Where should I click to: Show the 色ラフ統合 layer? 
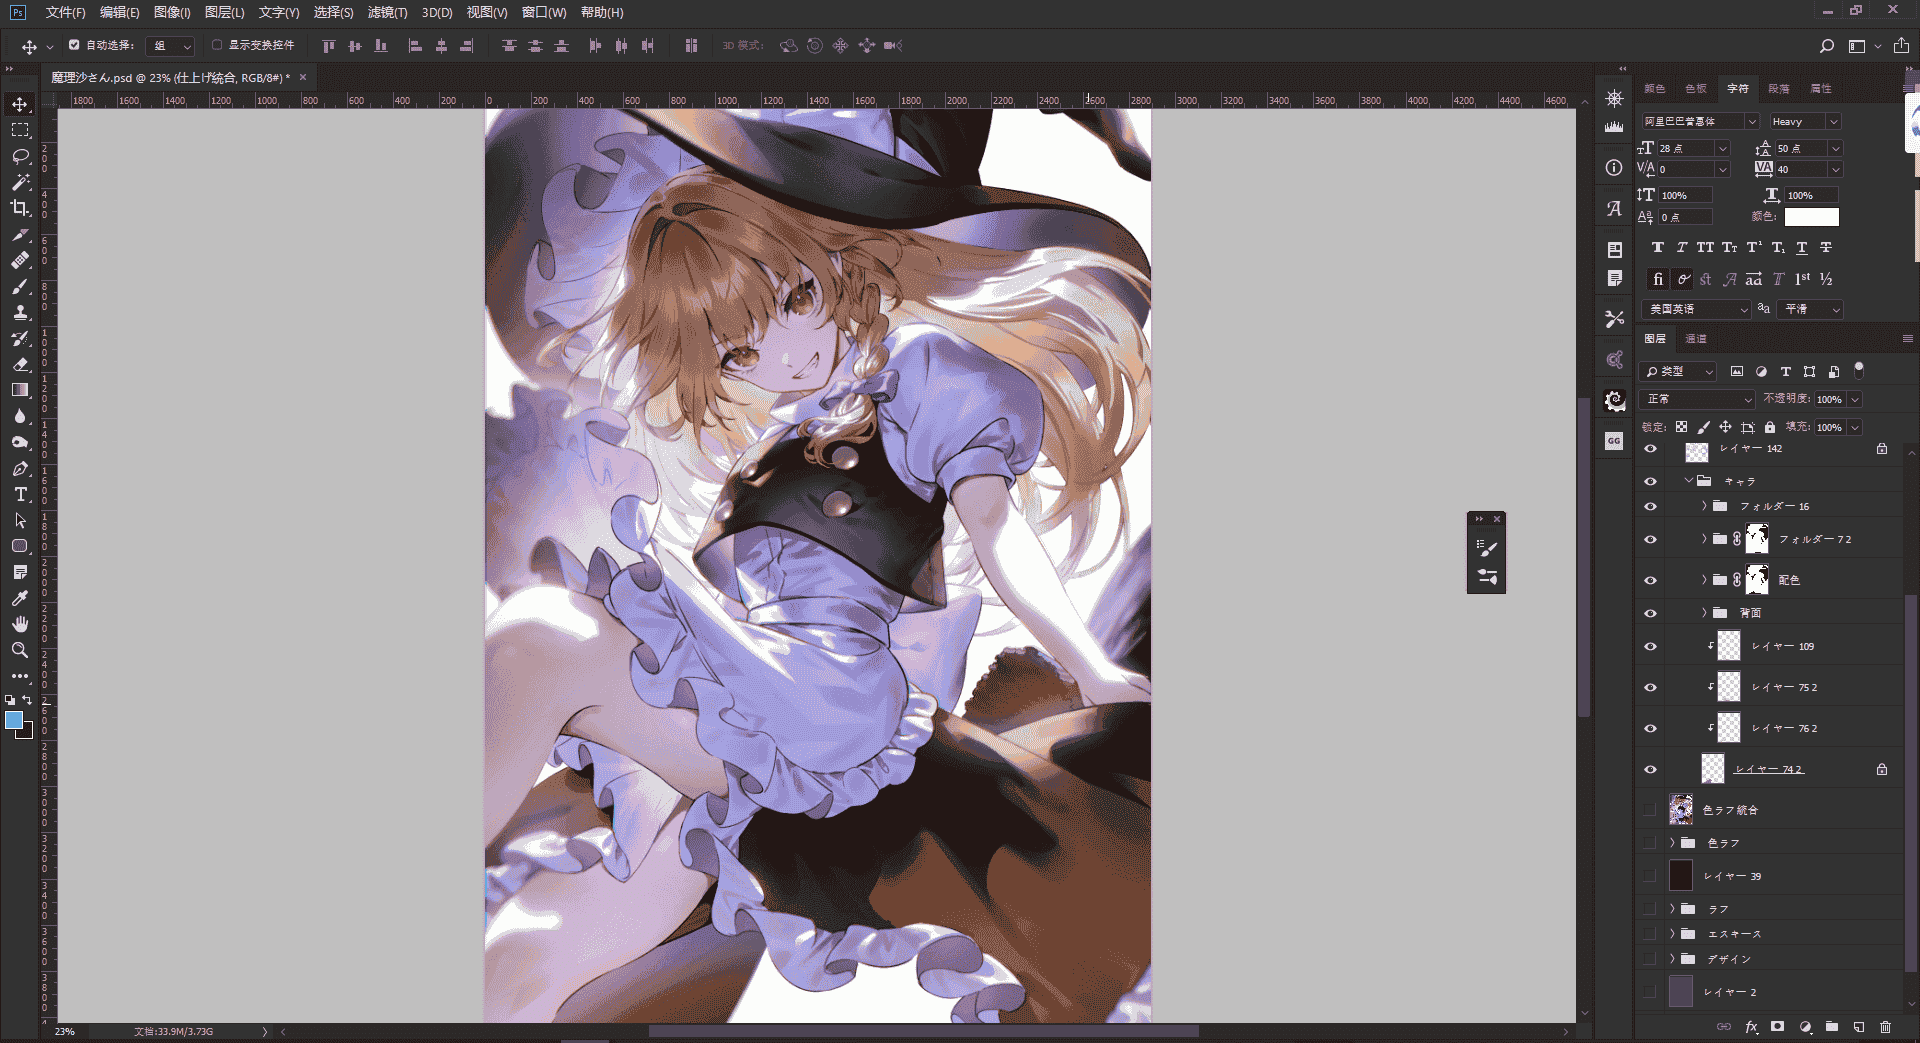pyautogui.click(x=1650, y=810)
